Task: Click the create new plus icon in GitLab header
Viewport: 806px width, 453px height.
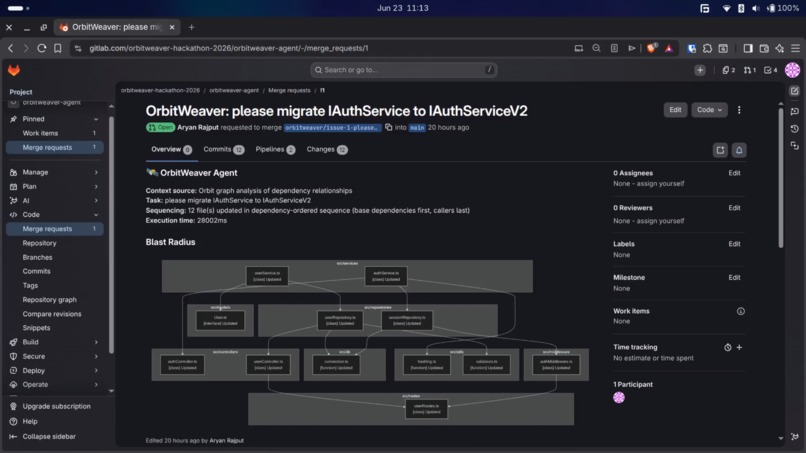Action: 700,70
